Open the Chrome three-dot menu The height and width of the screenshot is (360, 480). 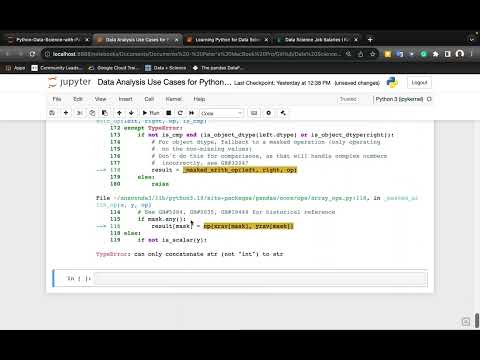[472, 54]
